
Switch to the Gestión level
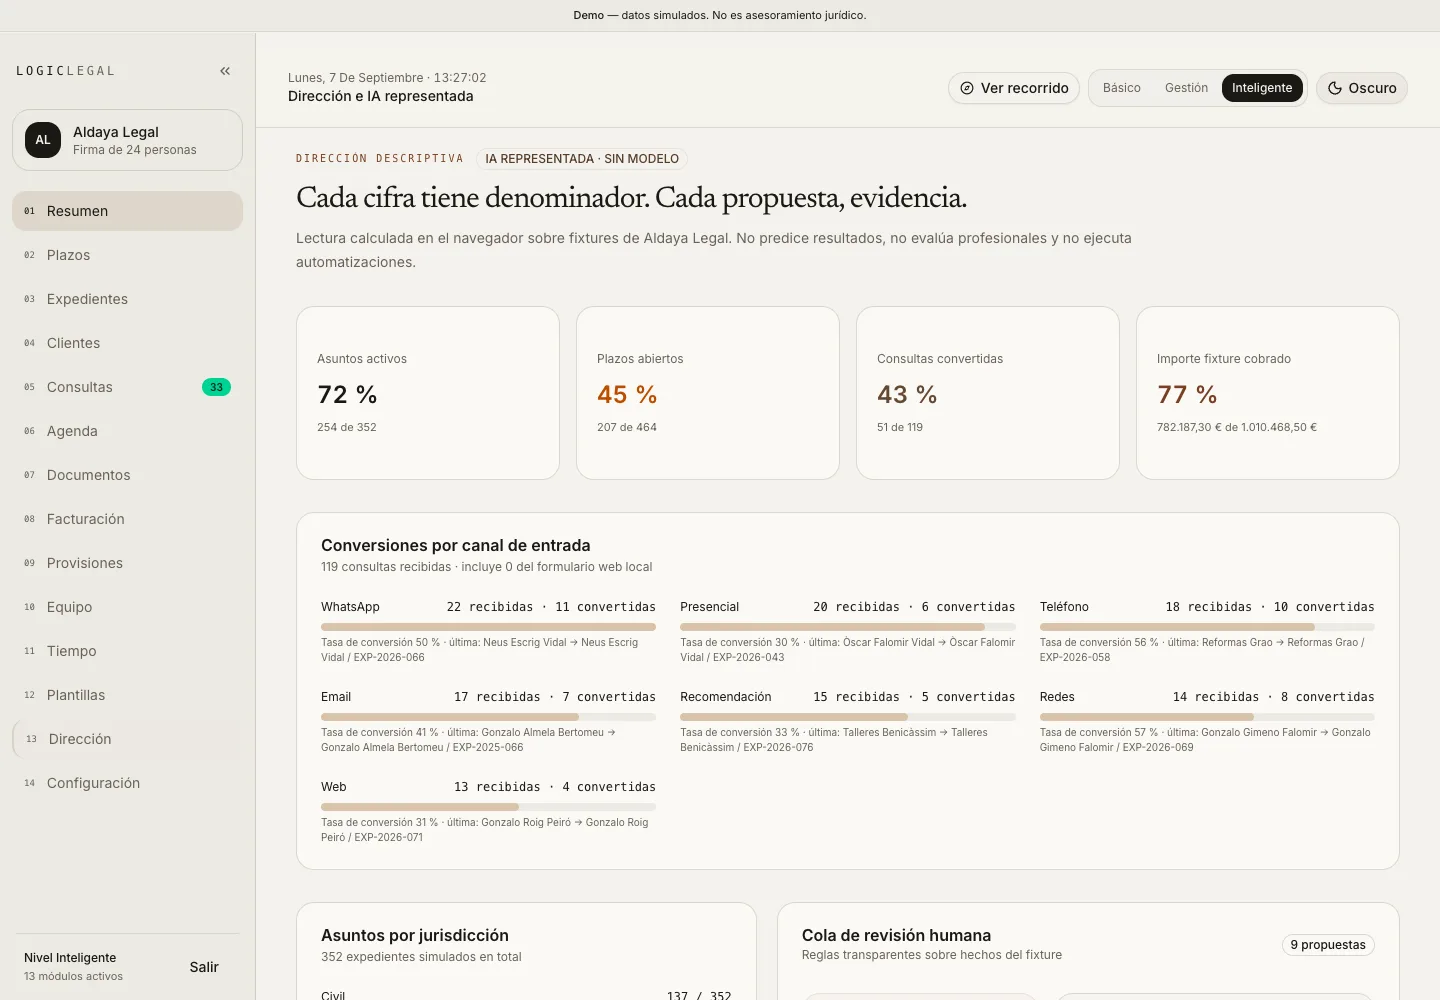[x=1186, y=88]
